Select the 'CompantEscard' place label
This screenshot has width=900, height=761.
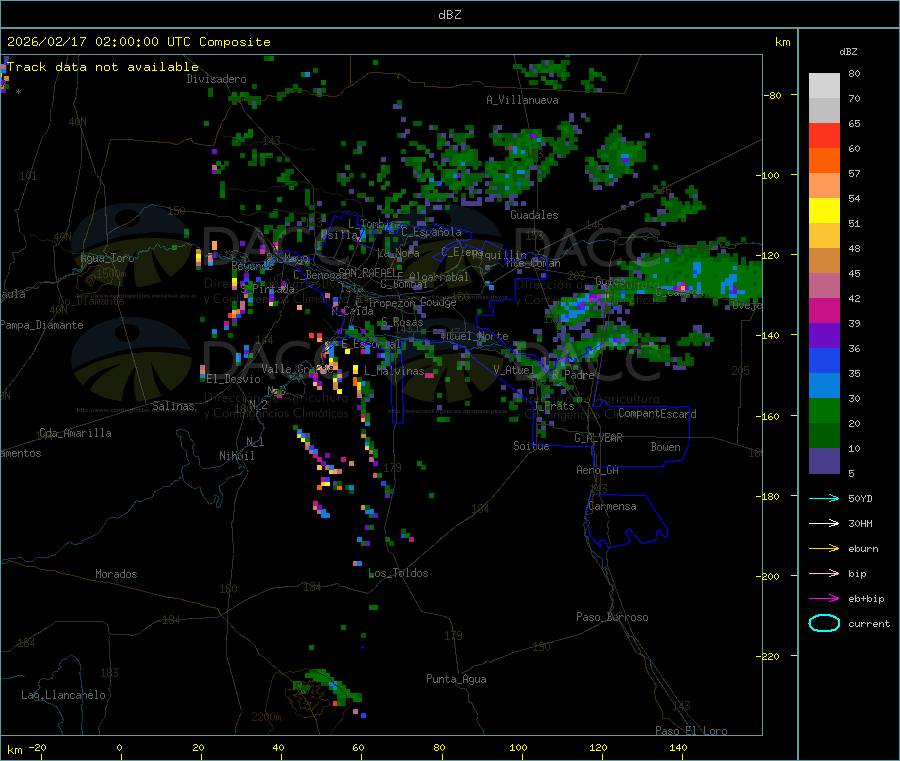(657, 414)
